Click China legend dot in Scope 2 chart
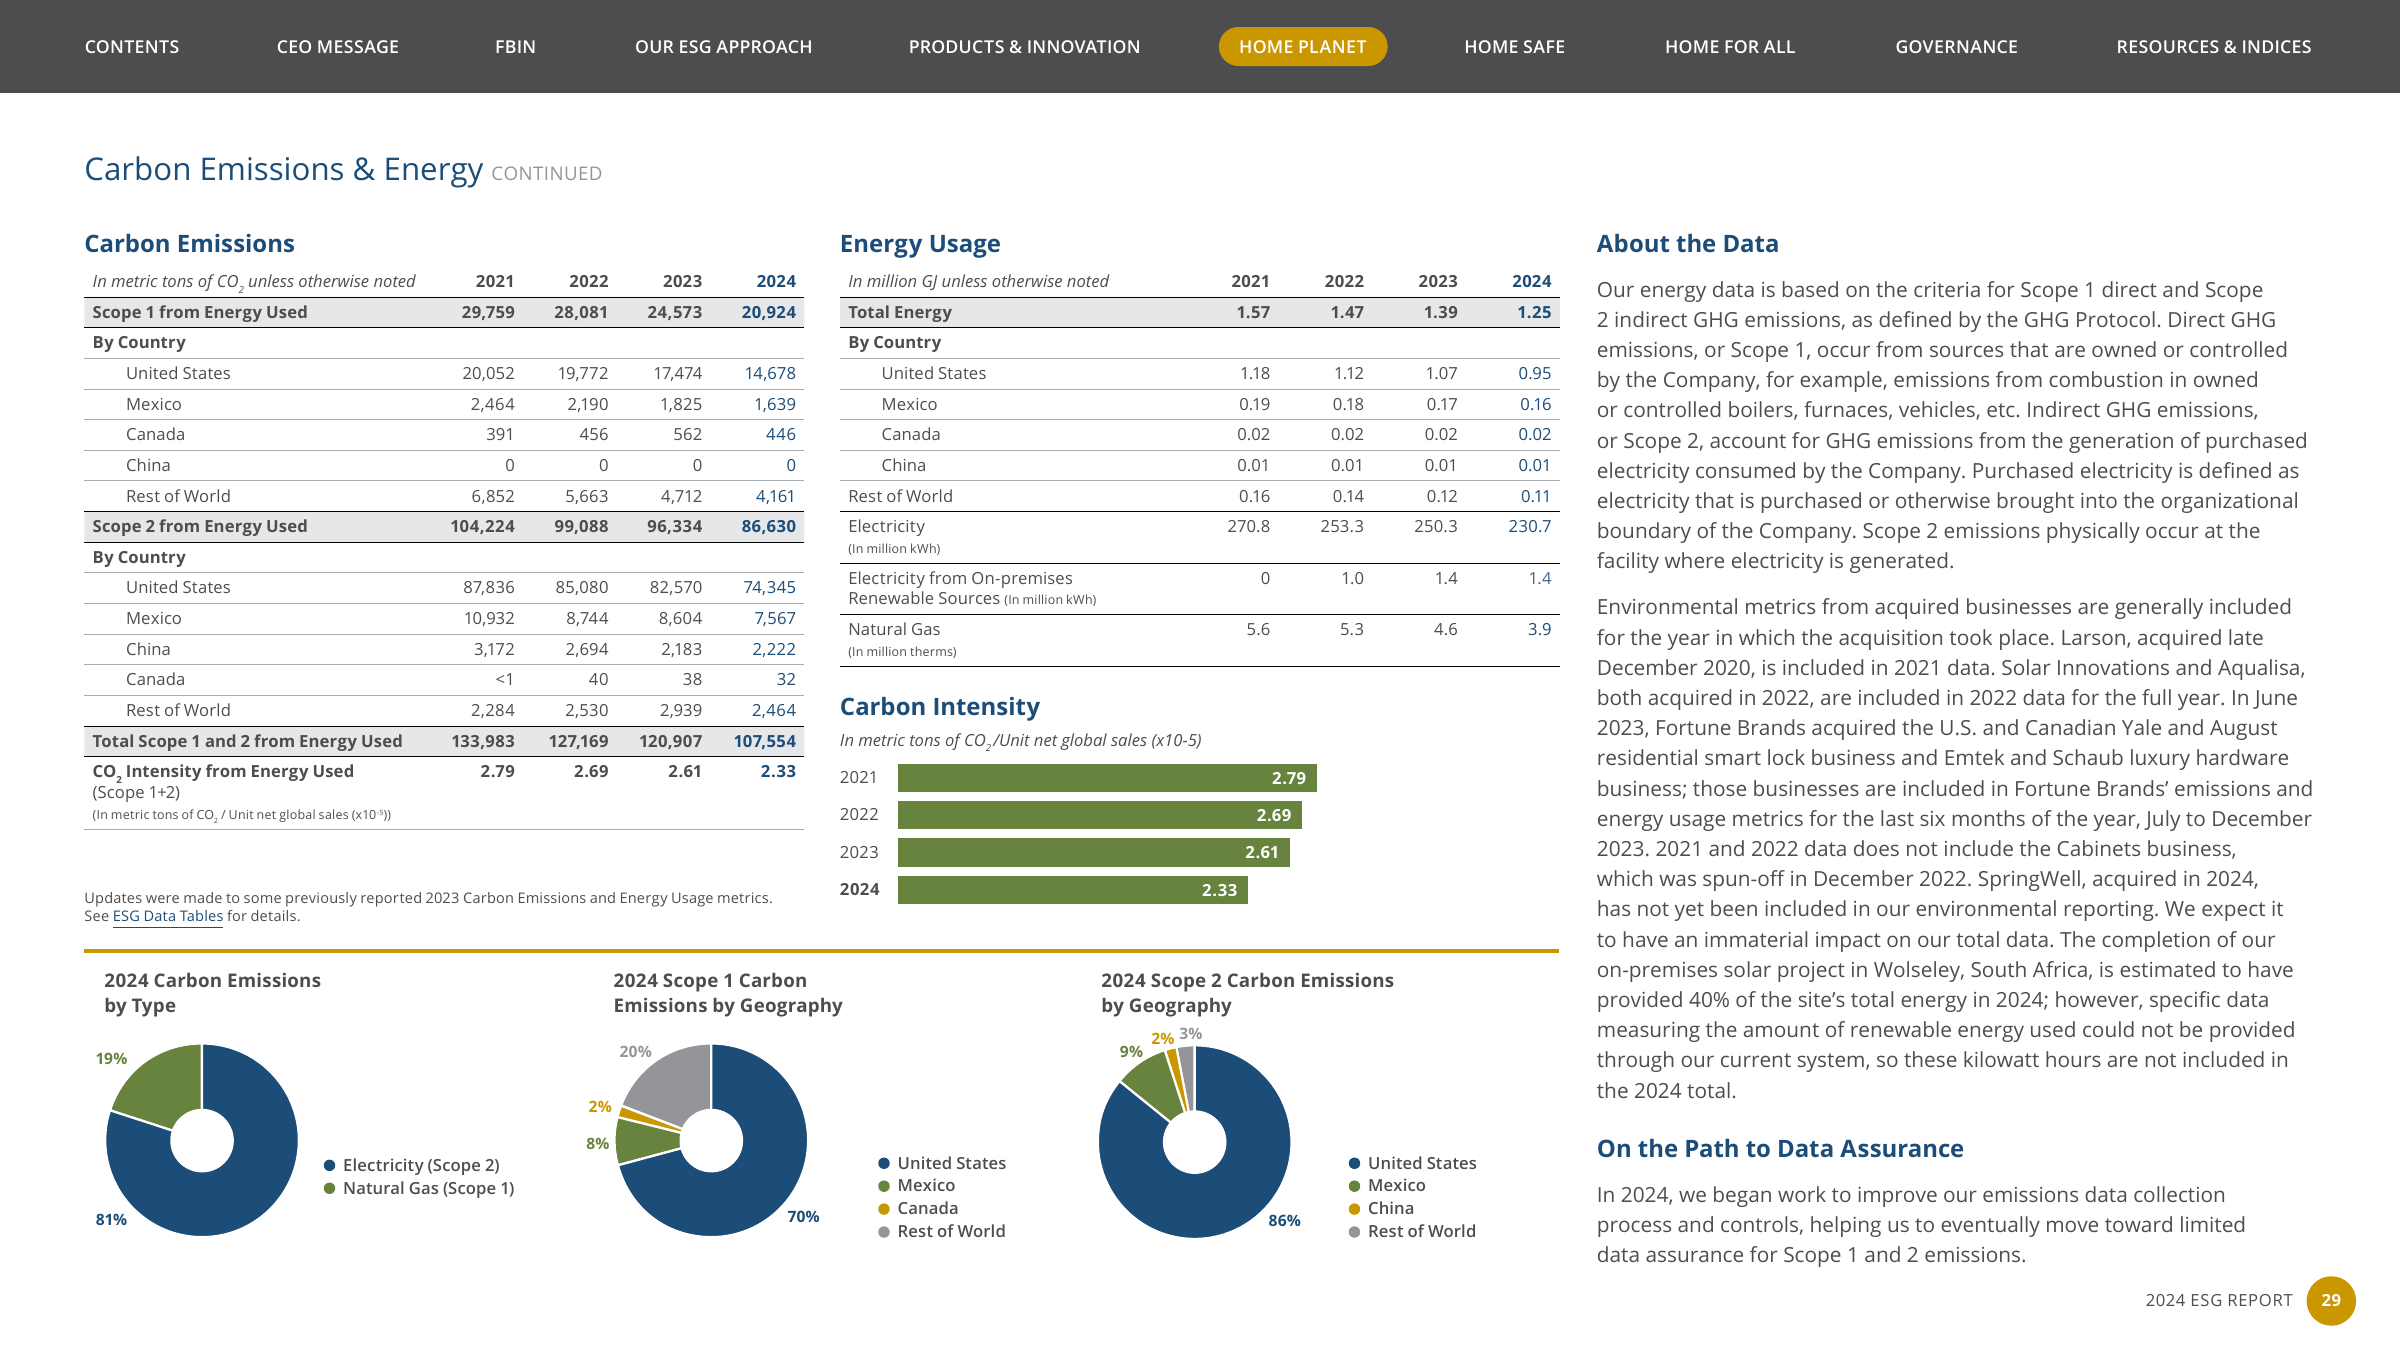2400x1350 pixels. point(1354,1208)
